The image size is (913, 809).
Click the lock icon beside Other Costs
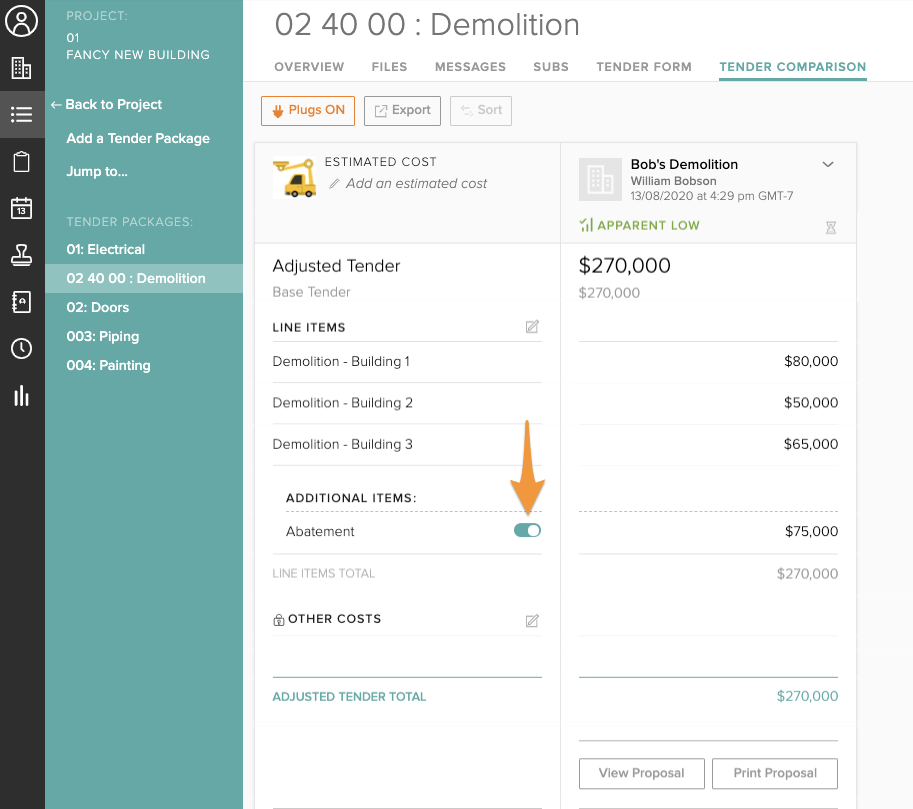[x=279, y=620]
